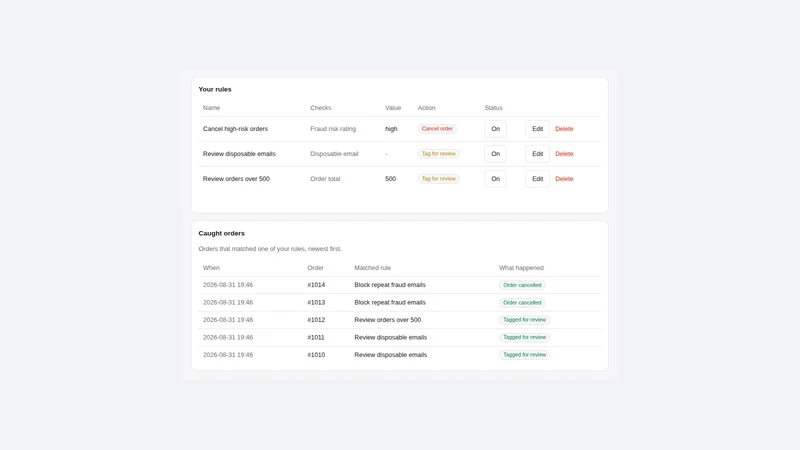Click the When column header
The image size is (800, 450).
[211, 268]
